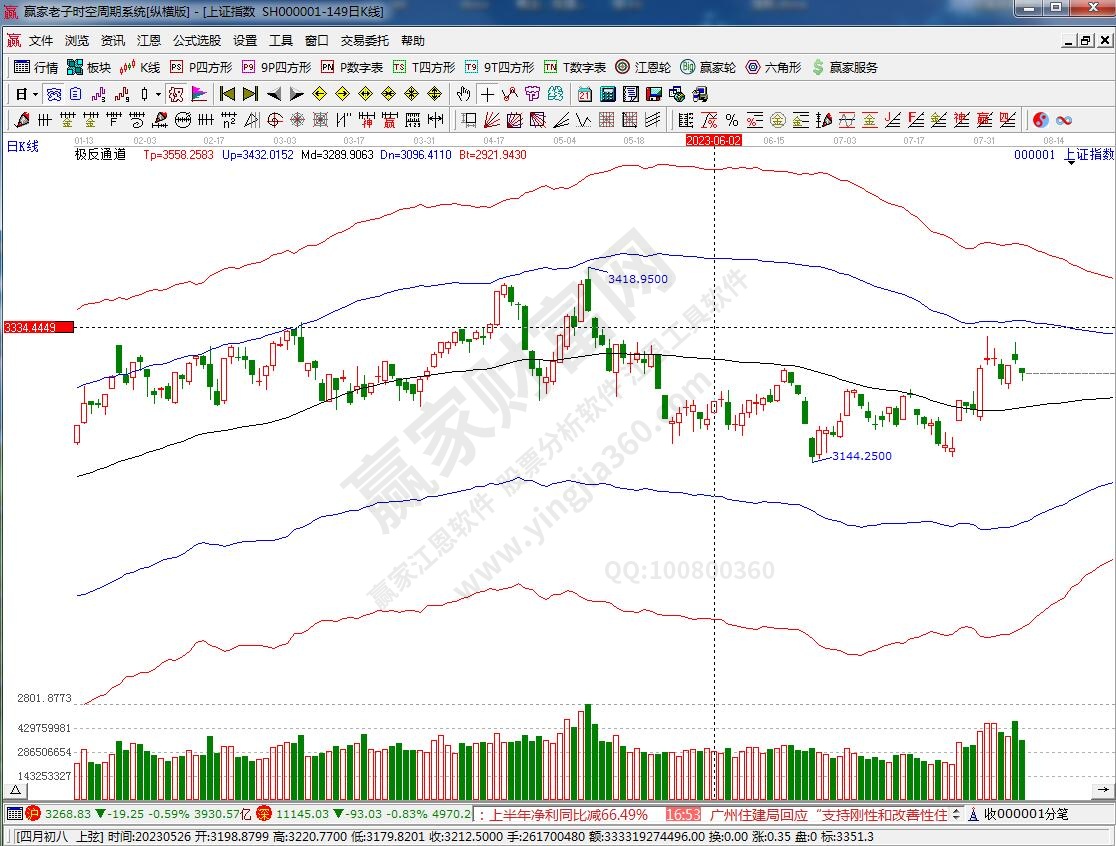Open the 六角形 hexagon chart
This screenshot has width=1116, height=846.
tap(773, 68)
